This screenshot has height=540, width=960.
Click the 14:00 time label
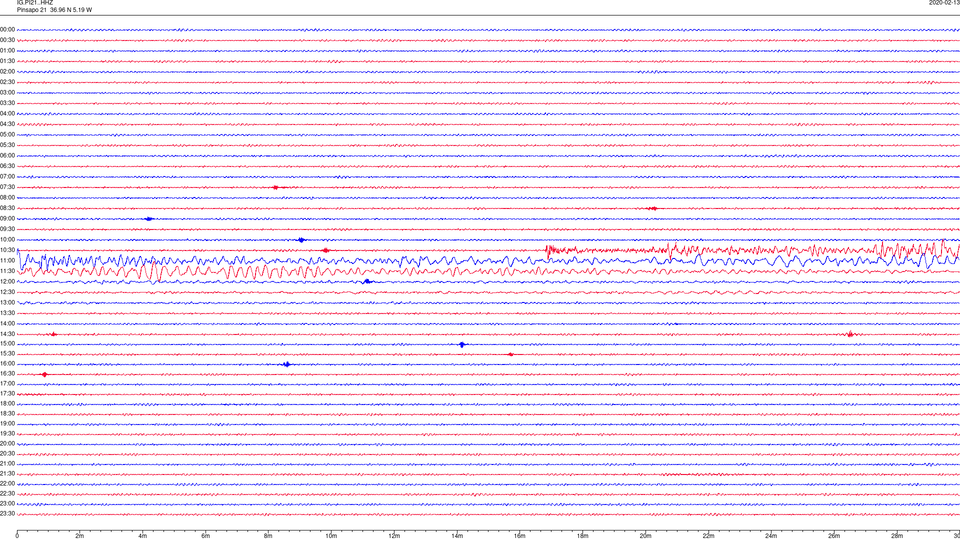(x=7, y=323)
